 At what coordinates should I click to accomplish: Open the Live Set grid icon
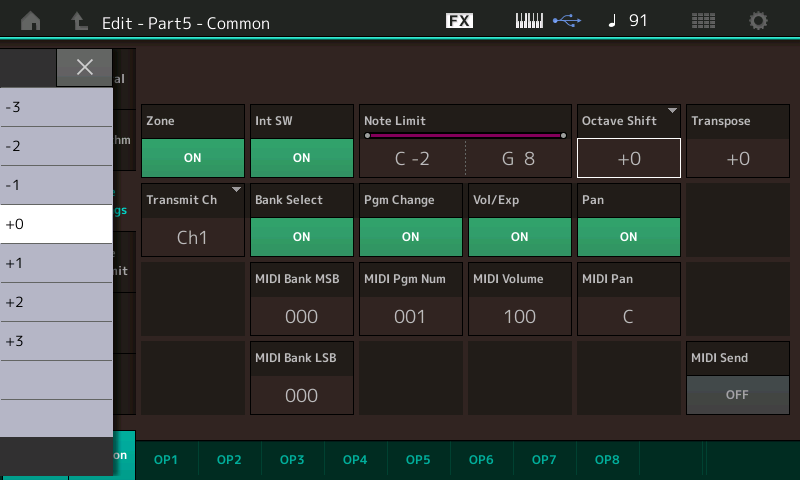pyautogui.click(x=703, y=20)
